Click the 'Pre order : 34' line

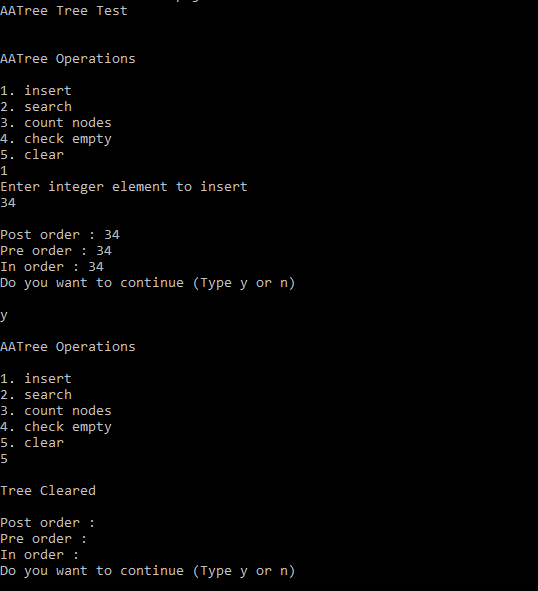click(x=56, y=251)
